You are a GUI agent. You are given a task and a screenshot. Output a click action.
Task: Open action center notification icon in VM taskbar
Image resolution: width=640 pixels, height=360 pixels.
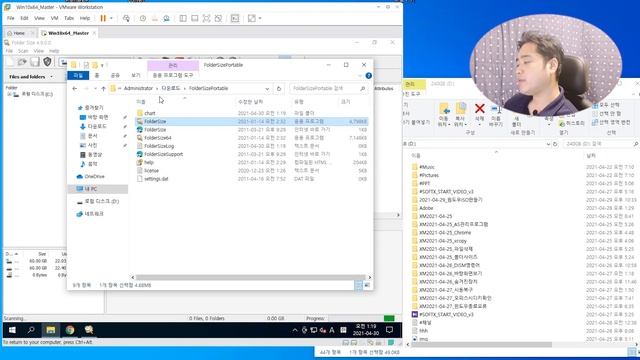point(389,330)
